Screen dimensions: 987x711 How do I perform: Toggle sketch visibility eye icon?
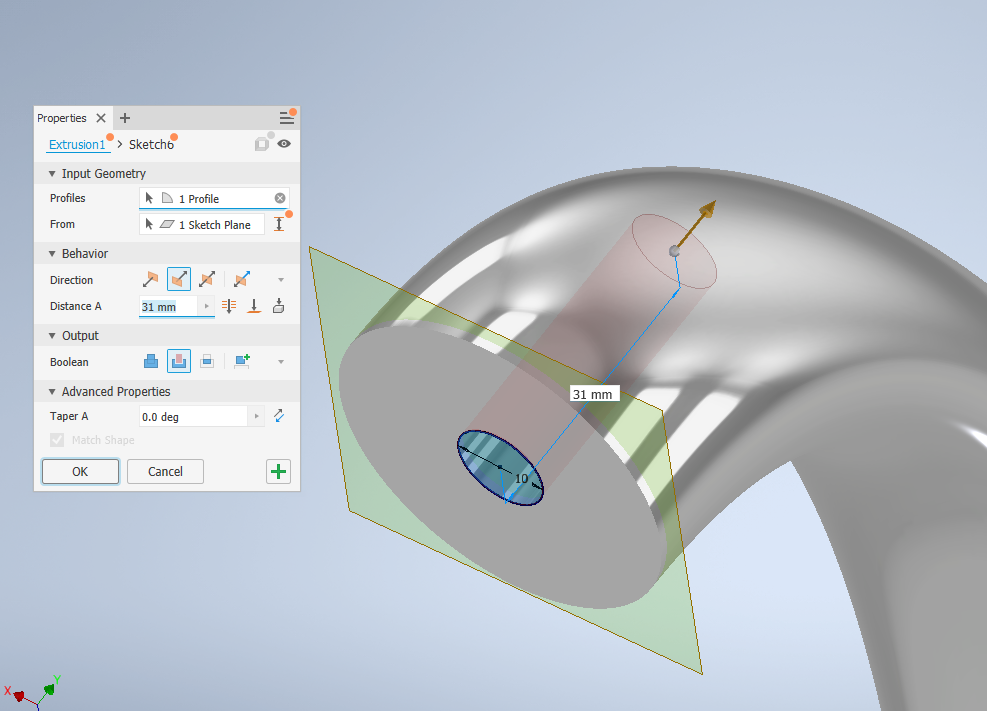[284, 144]
